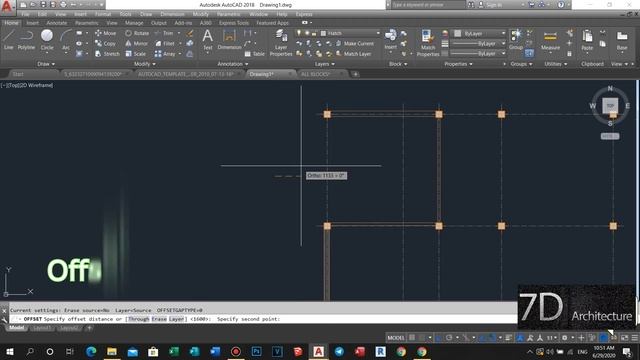Expand the Block panel
The image size is (640, 360).
coord(398,64)
